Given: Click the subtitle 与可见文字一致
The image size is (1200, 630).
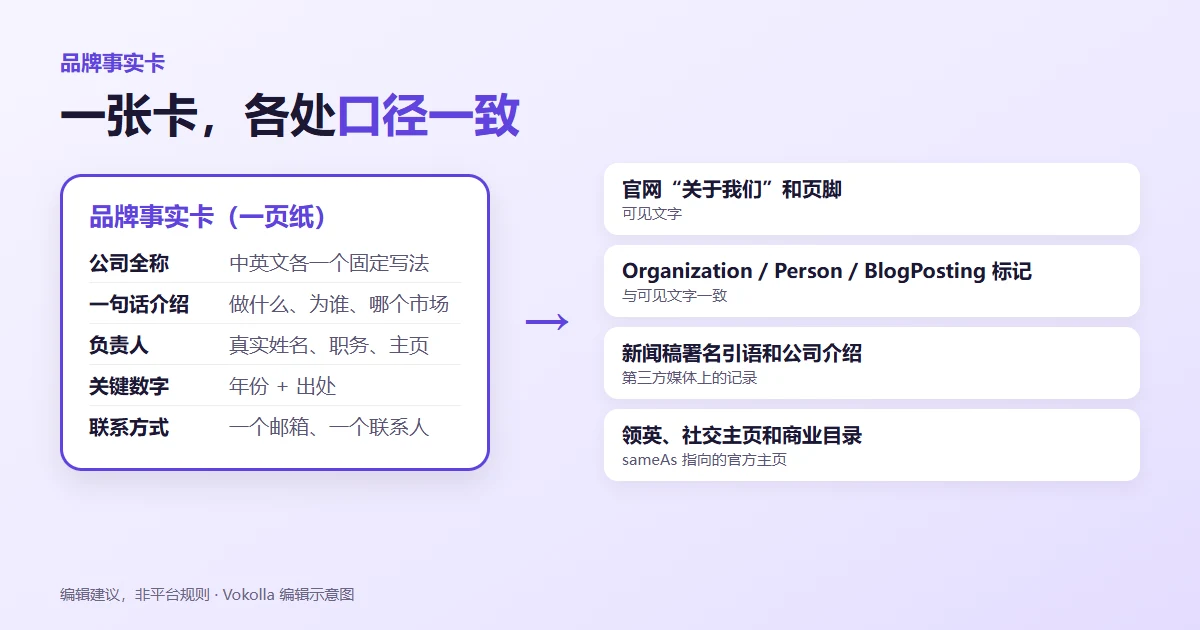Looking at the screenshot, I should click(x=674, y=295).
